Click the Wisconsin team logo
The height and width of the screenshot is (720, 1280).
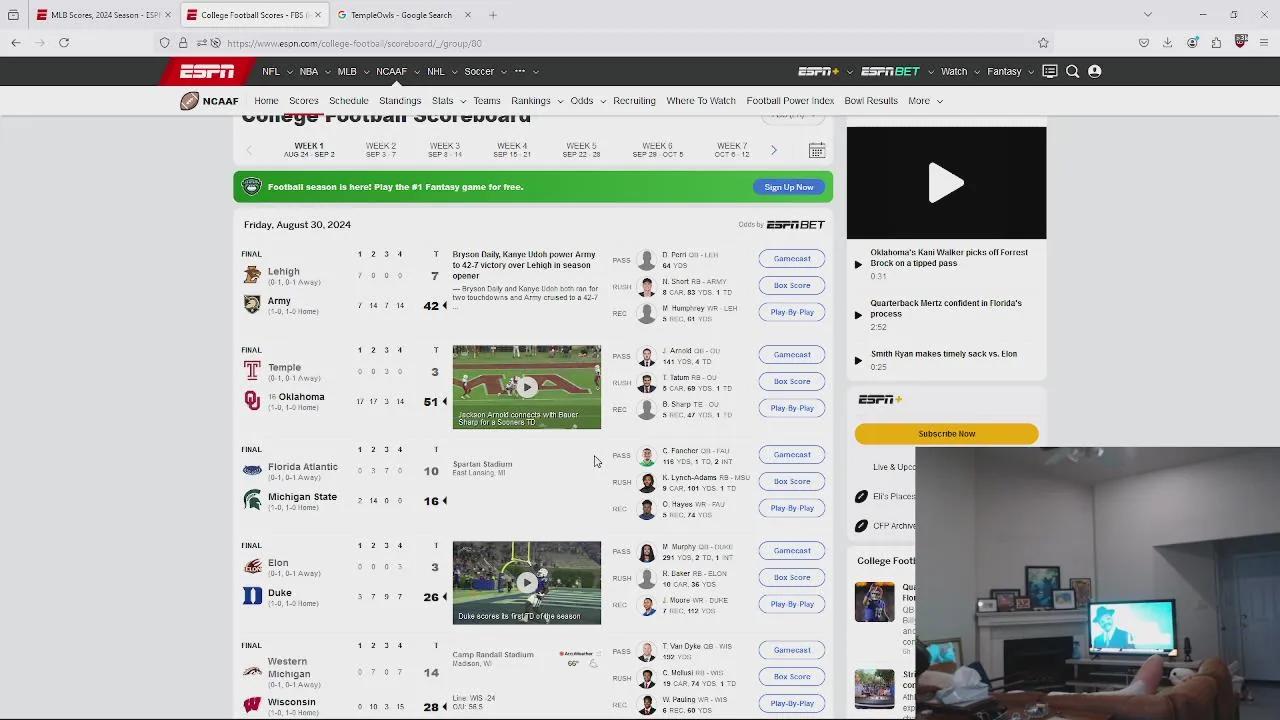[252, 705]
